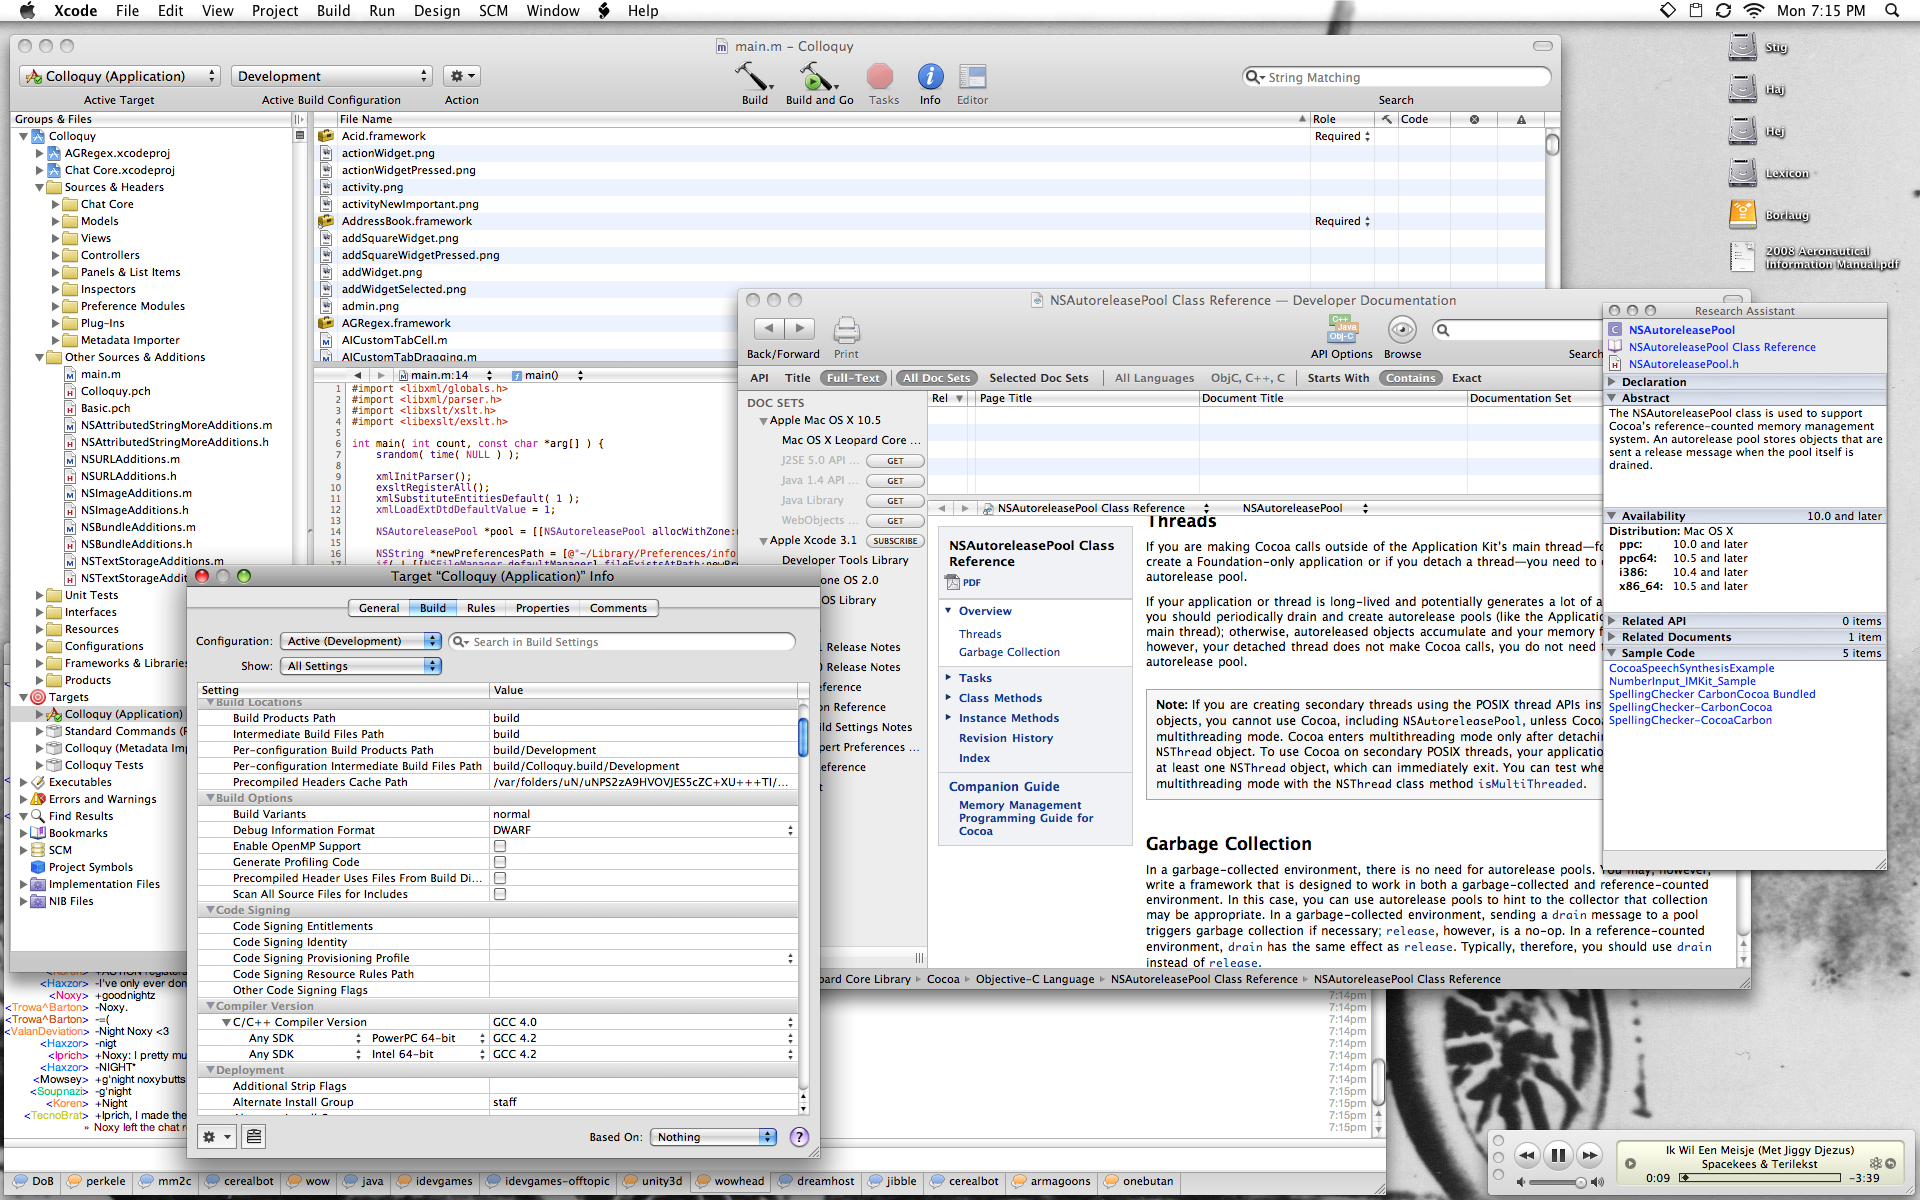1920x1200 pixels.
Task: Switch to the Properties tab
Action: [x=542, y=608]
